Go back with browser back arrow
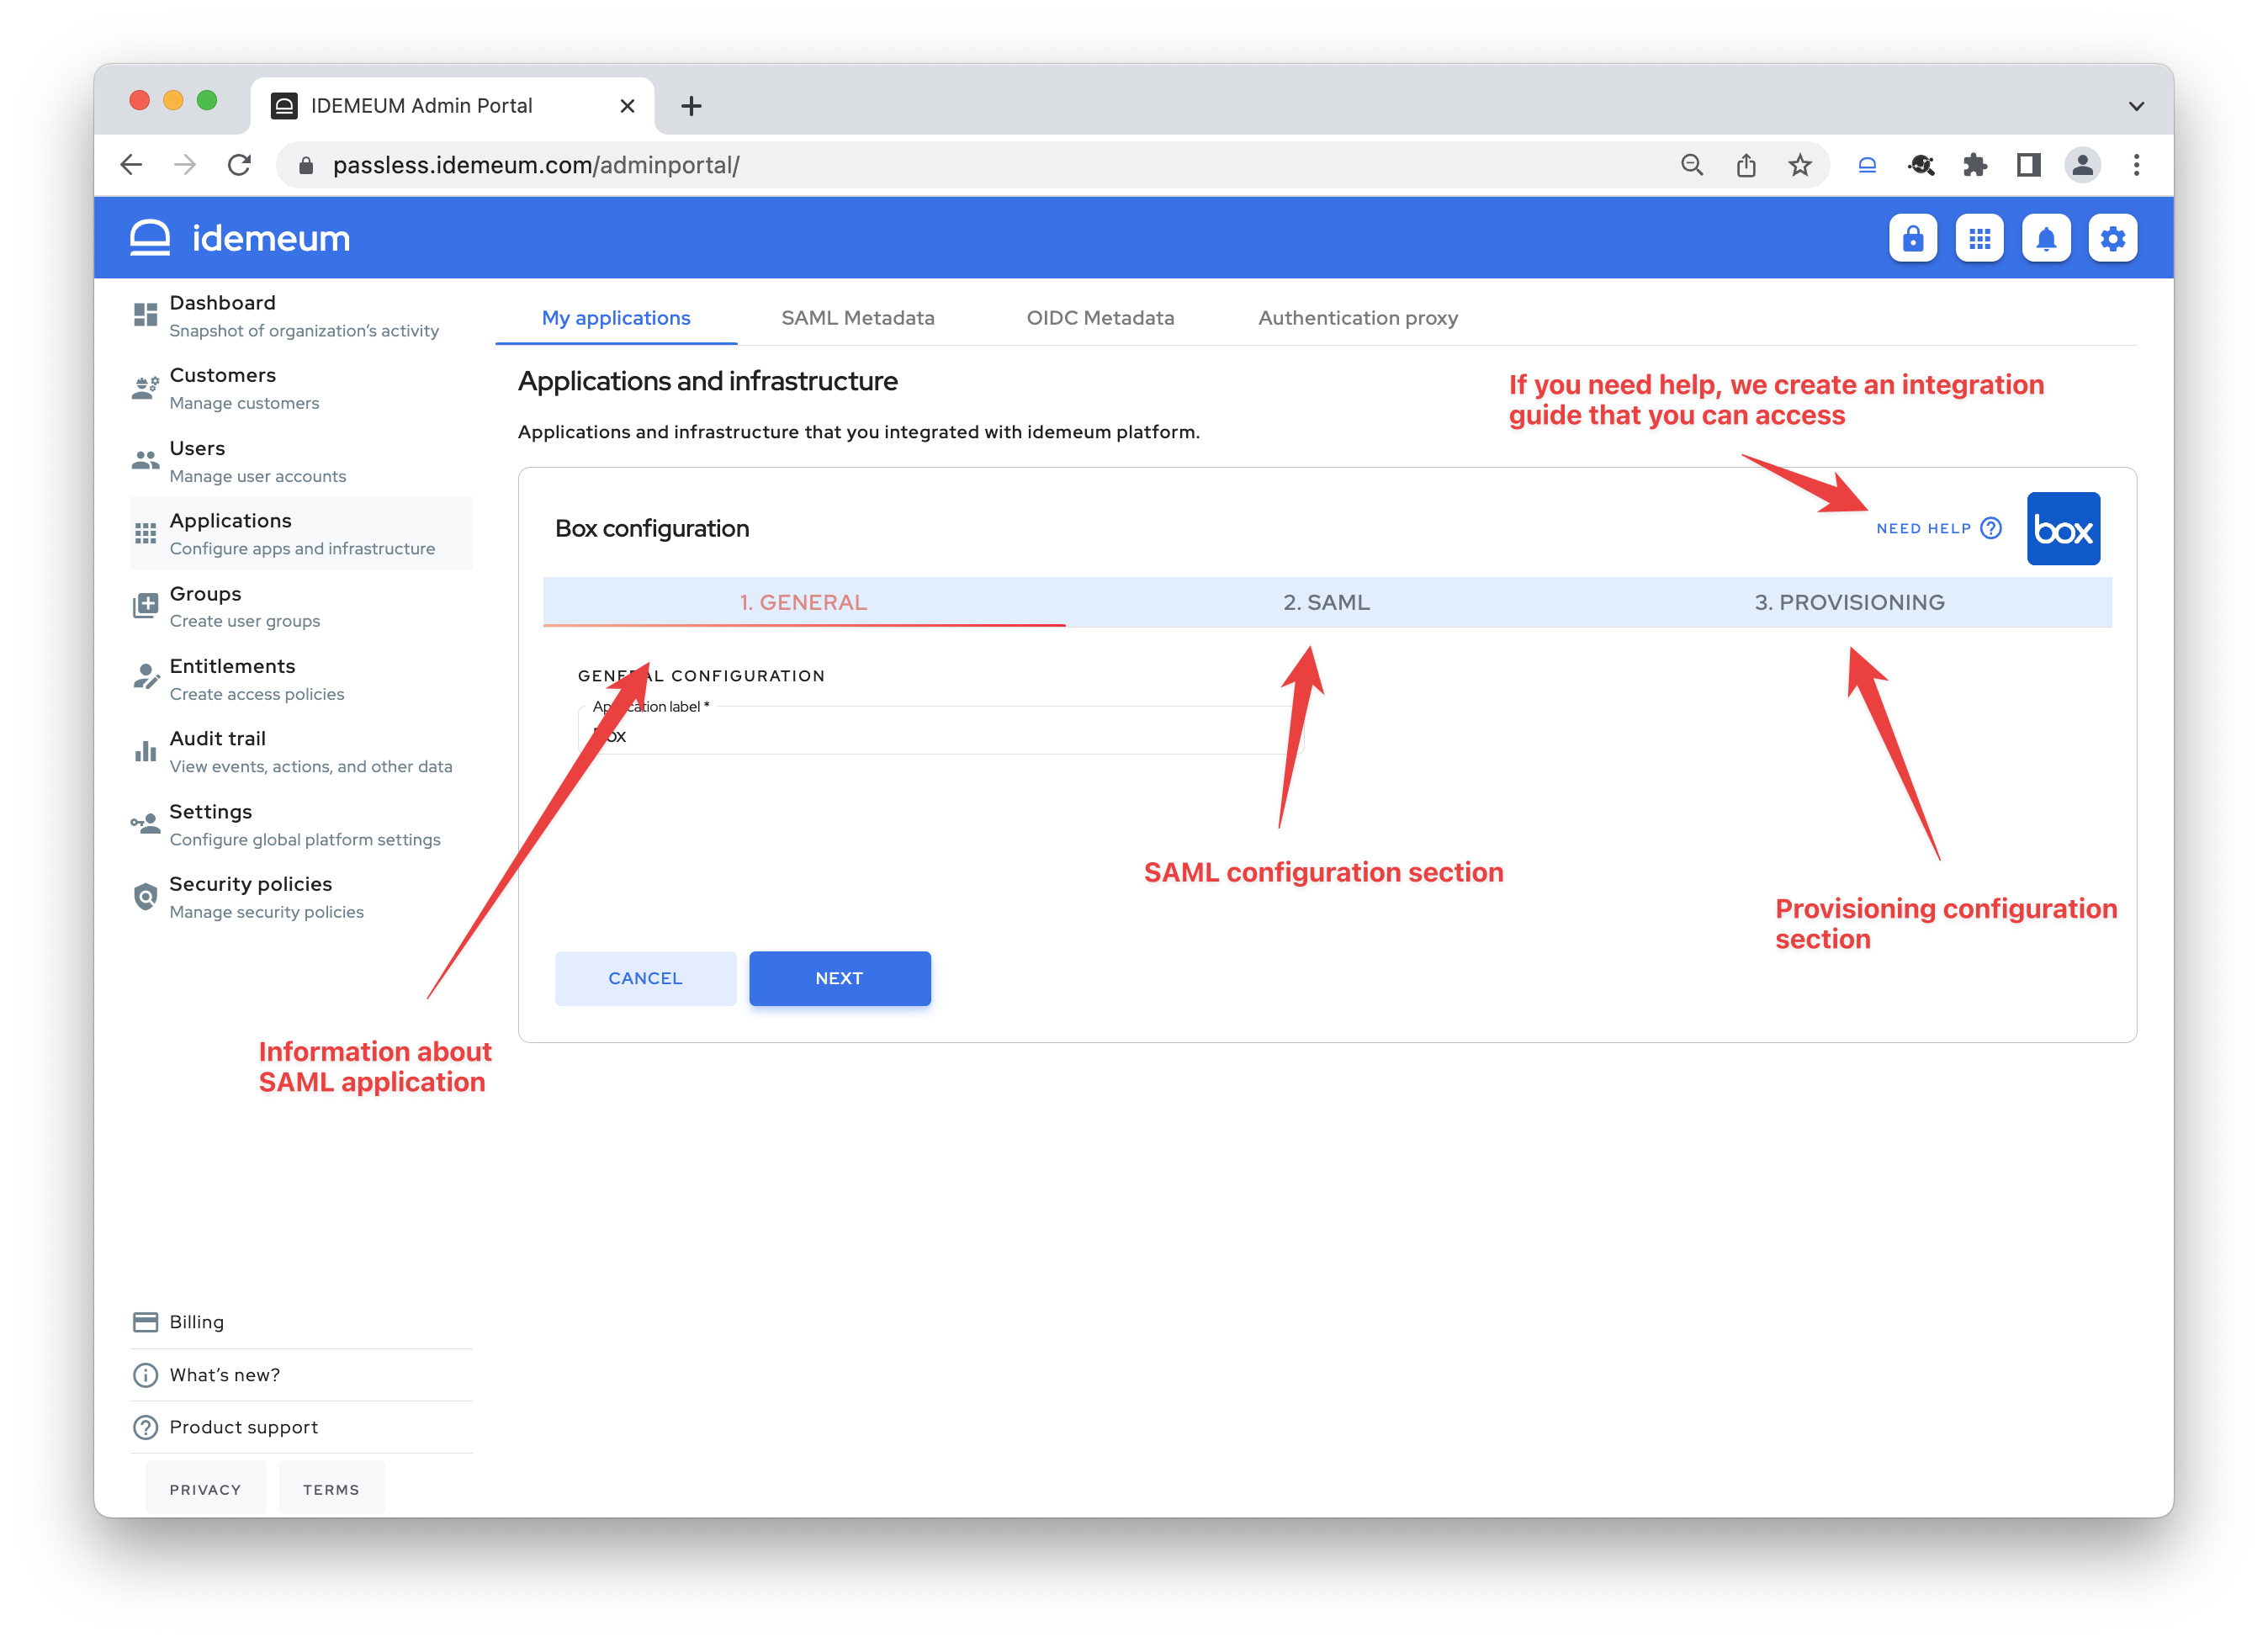This screenshot has width=2268, height=1642. pos(131,165)
